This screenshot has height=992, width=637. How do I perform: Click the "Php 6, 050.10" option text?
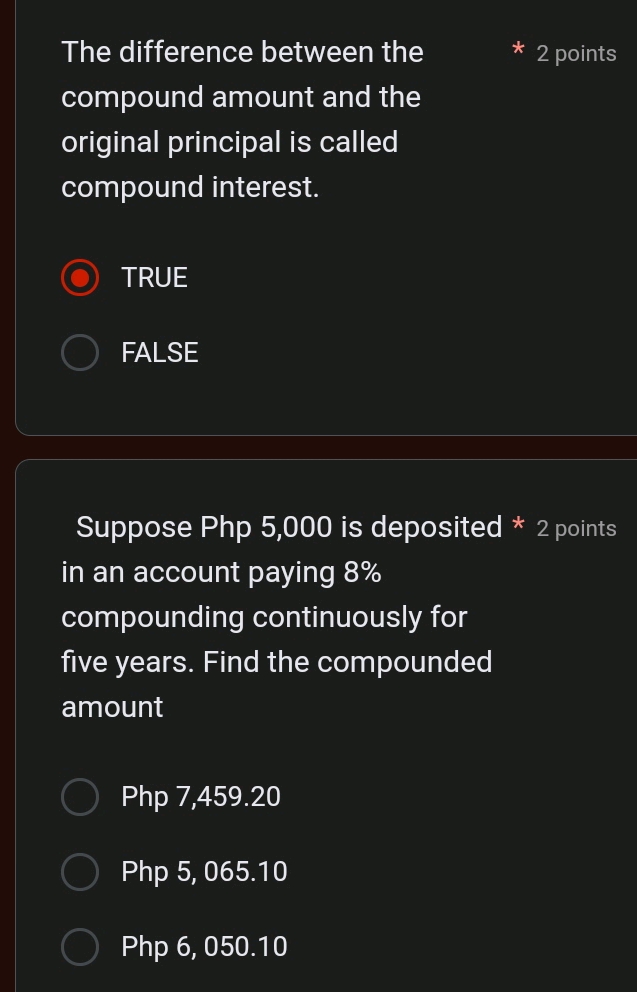tap(204, 947)
